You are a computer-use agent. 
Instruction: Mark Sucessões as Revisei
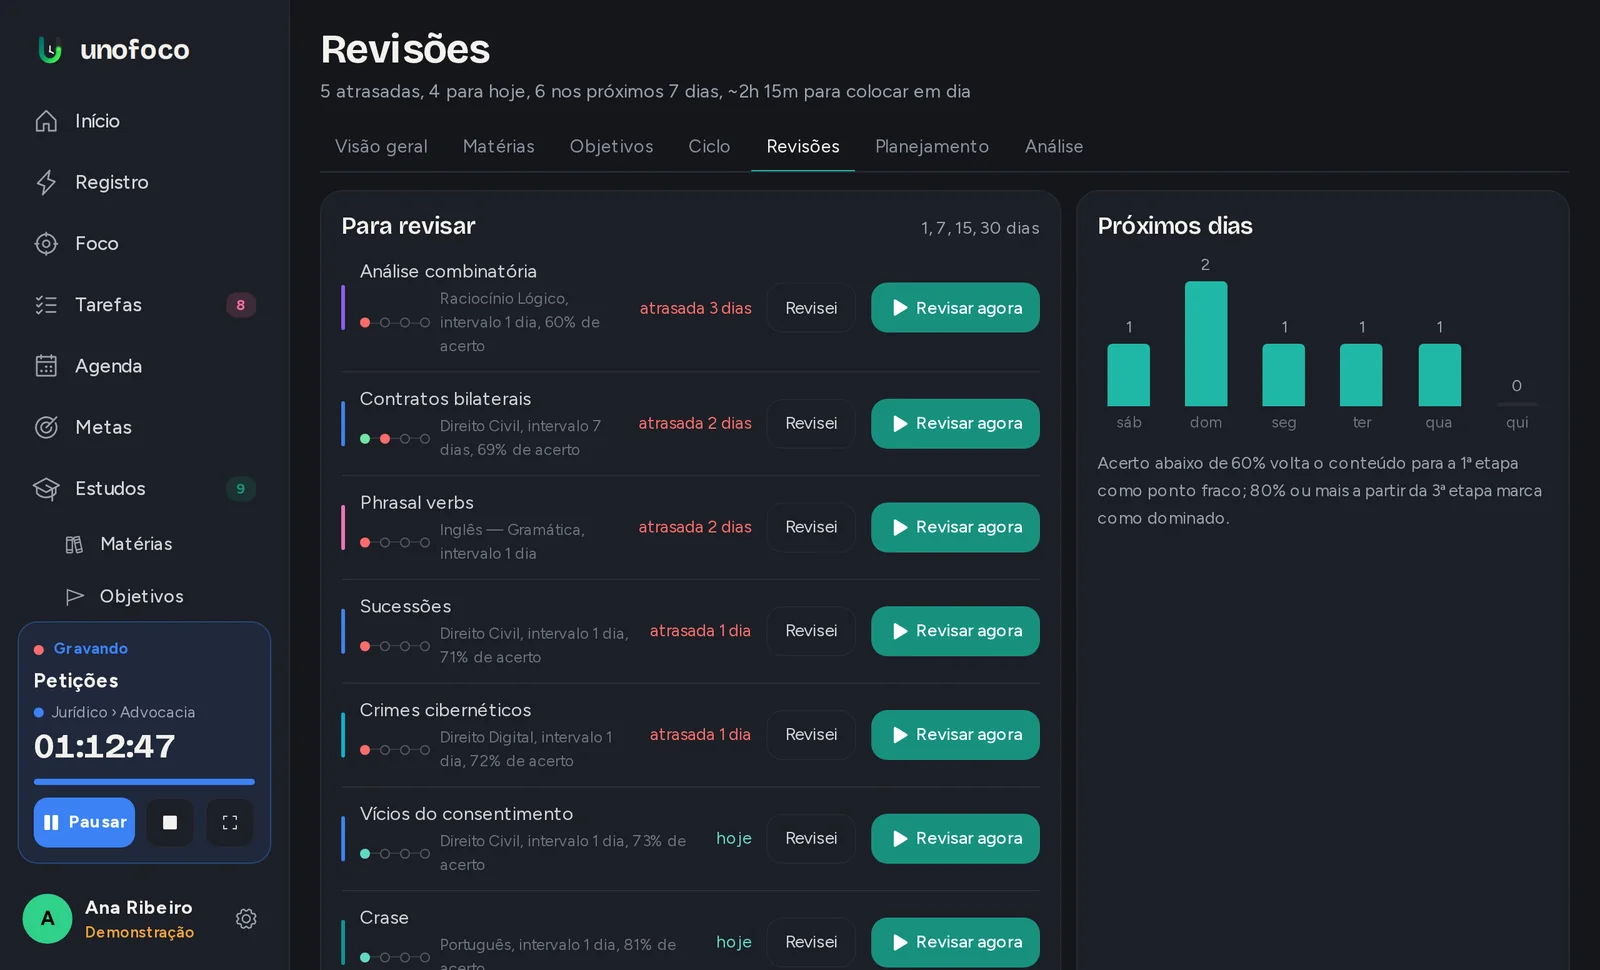tap(811, 632)
